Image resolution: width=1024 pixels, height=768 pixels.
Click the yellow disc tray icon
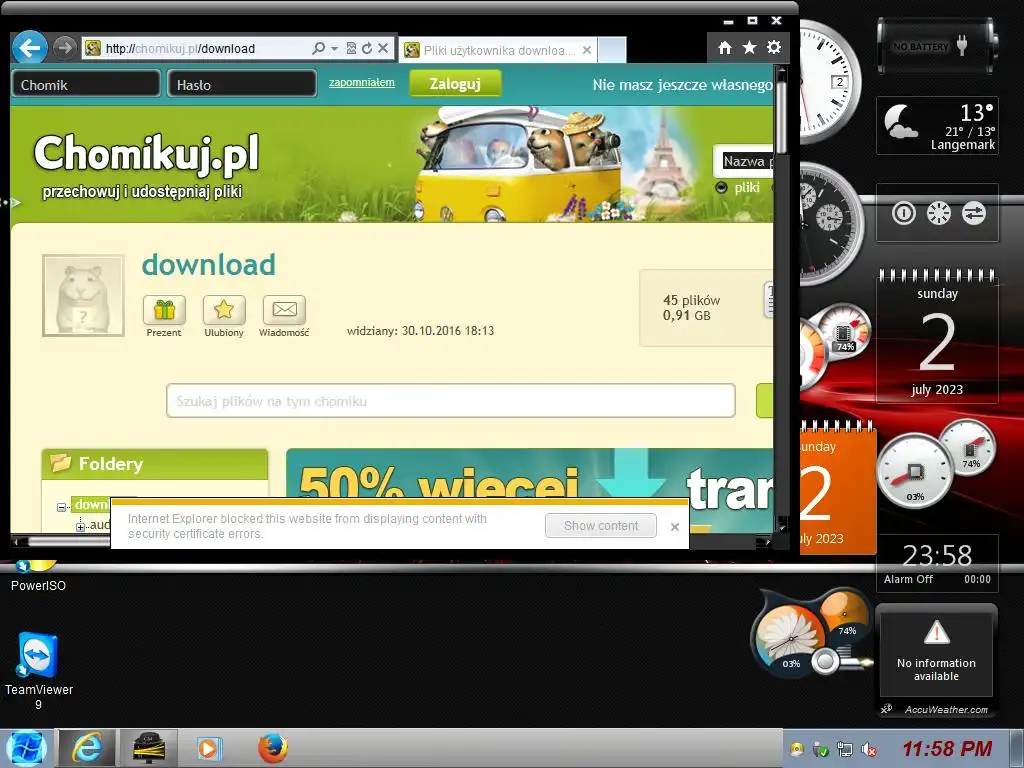point(797,749)
